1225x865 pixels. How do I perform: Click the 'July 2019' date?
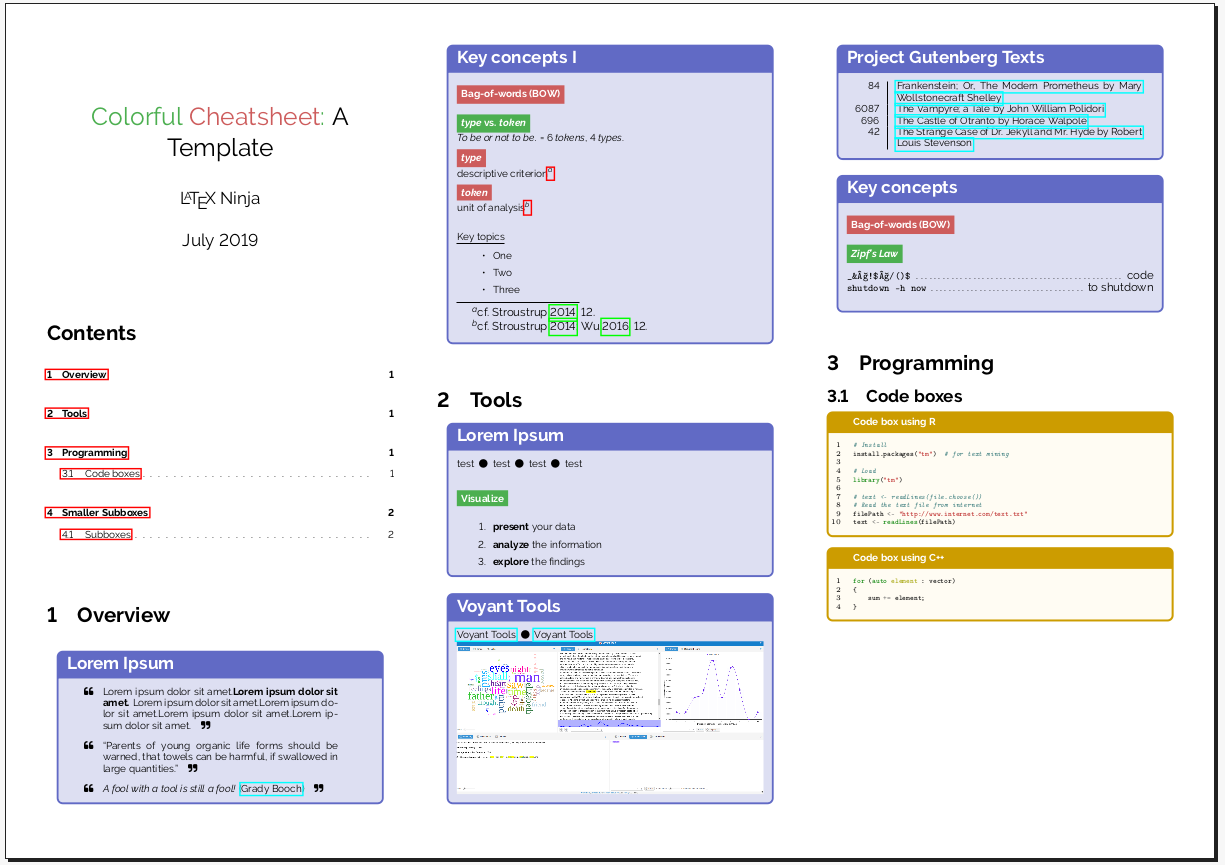click(220, 241)
